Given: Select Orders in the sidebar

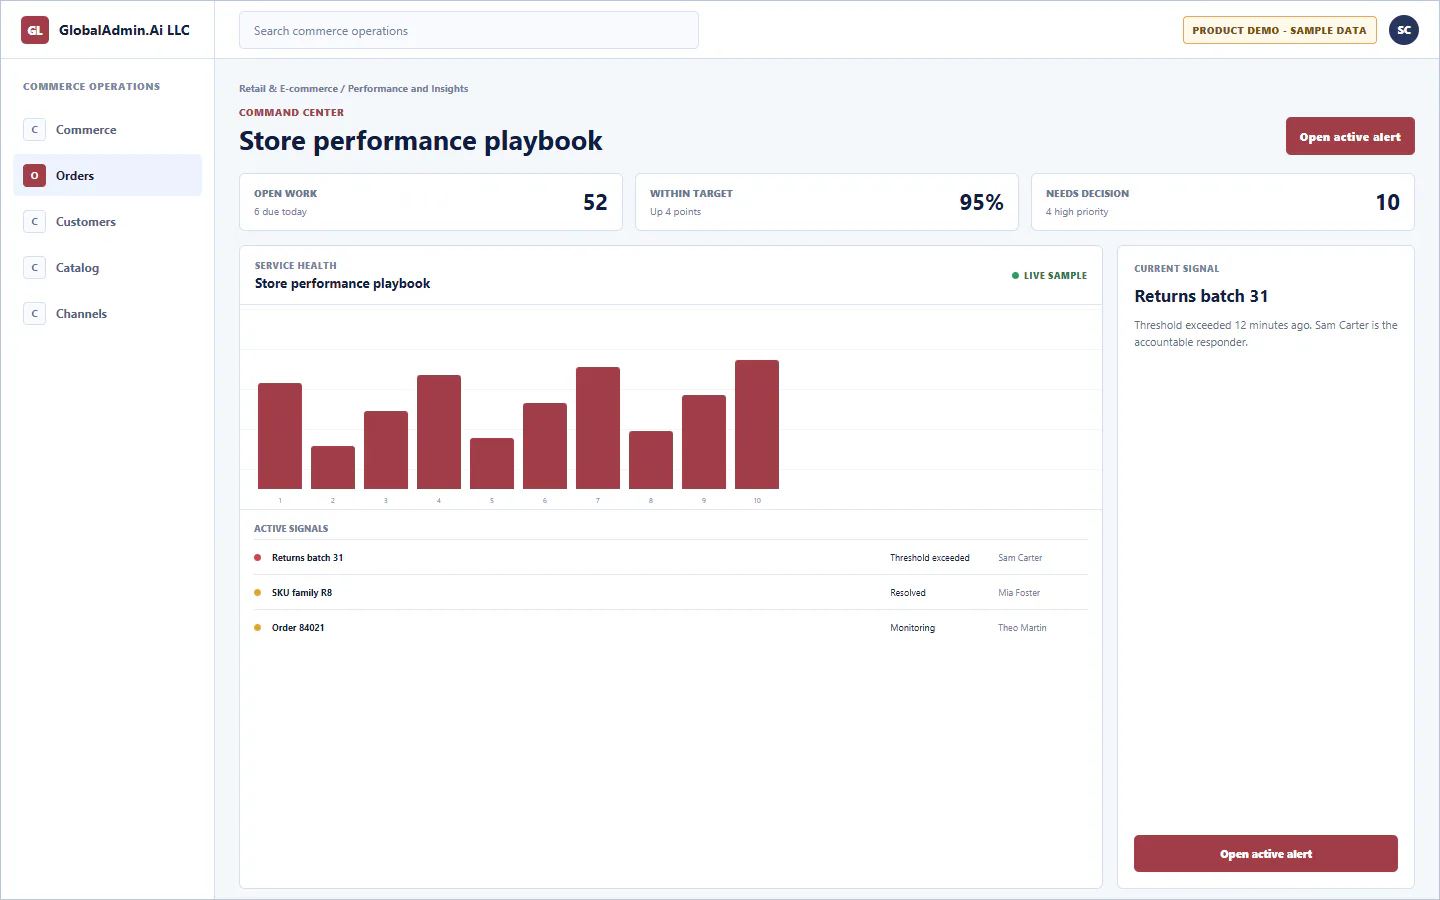Looking at the screenshot, I should pos(107,176).
